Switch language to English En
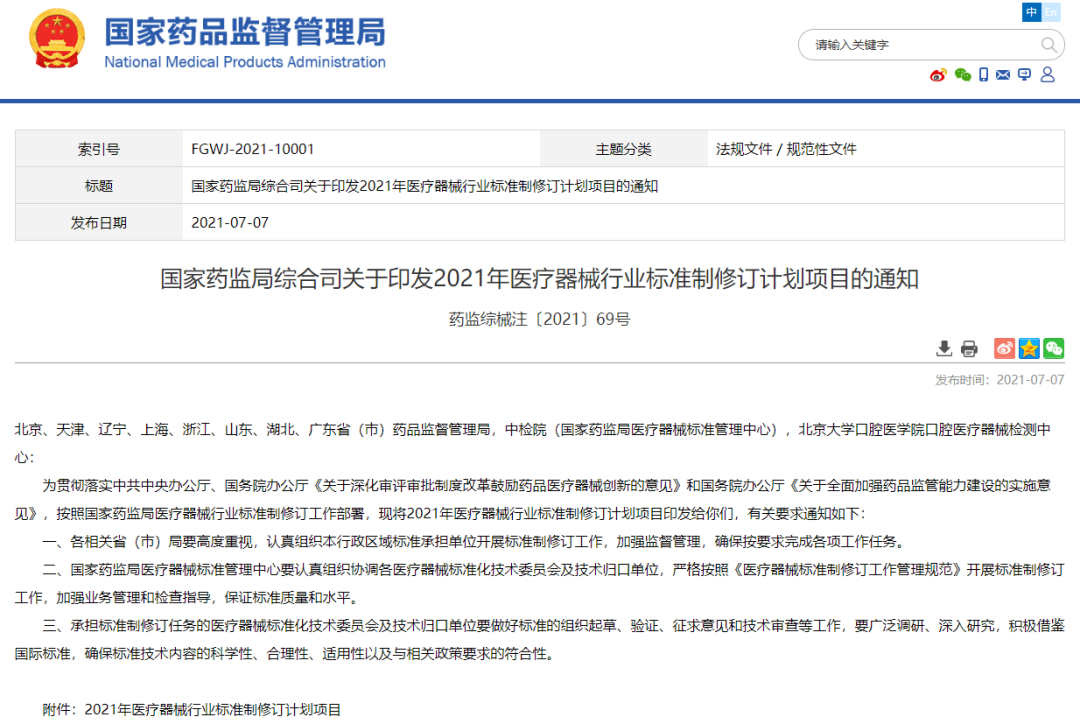The image size is (1080, 724). click(1050, 12)
